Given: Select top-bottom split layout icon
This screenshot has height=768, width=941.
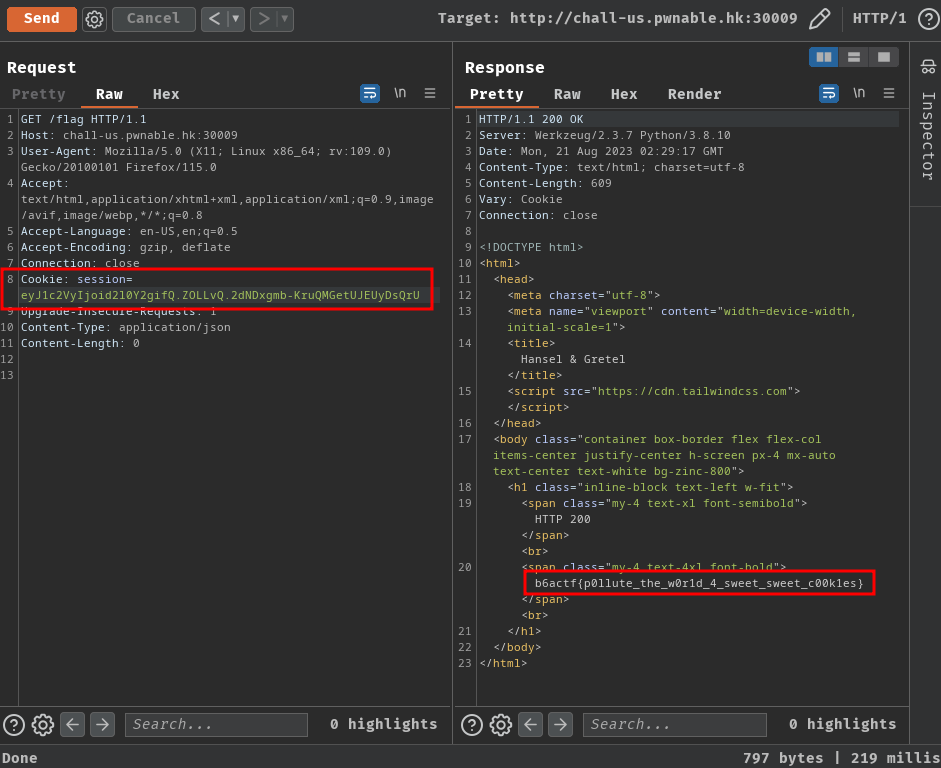Looking at the screenshot, I should (853, 57).
